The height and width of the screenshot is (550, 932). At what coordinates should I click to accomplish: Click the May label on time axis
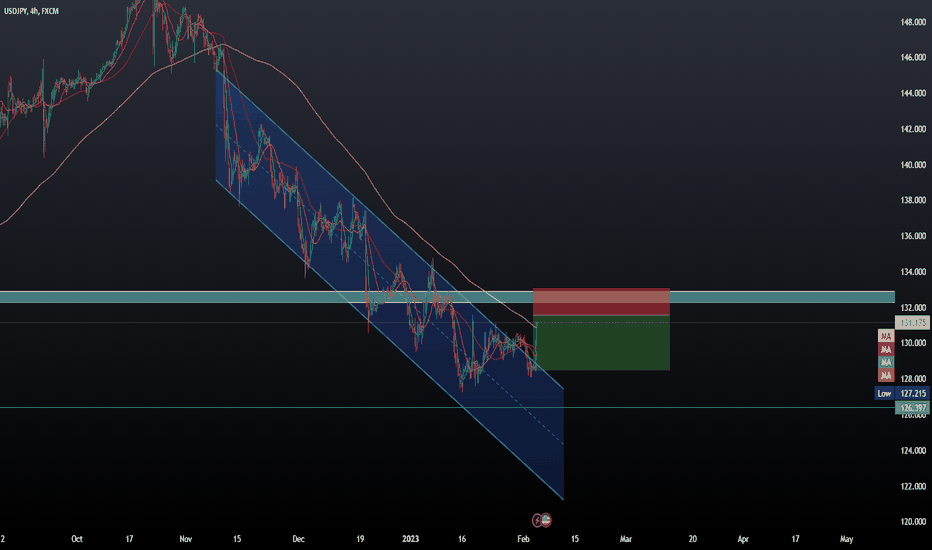point(846,539)
